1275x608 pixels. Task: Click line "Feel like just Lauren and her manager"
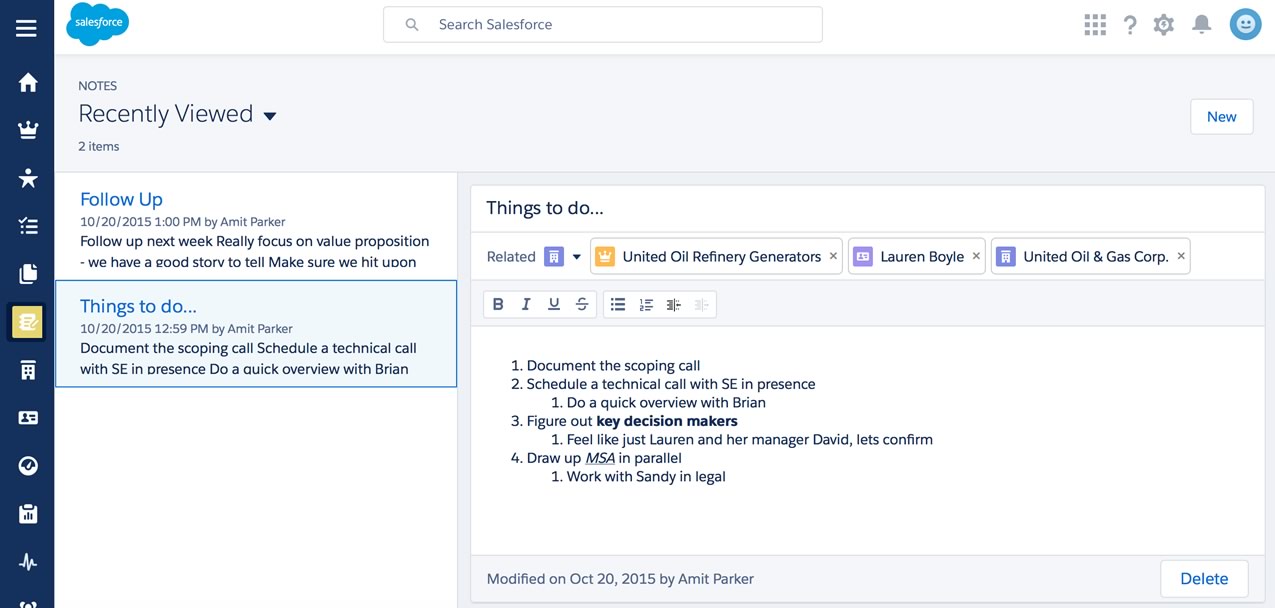coord(750,439)
